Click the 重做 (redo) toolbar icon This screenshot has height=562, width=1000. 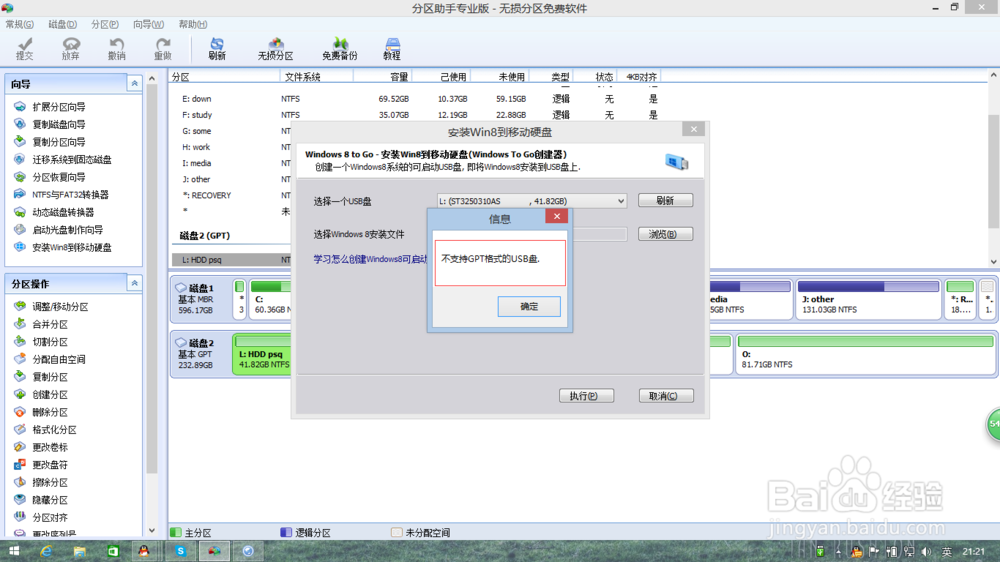(x=163, y=48)
